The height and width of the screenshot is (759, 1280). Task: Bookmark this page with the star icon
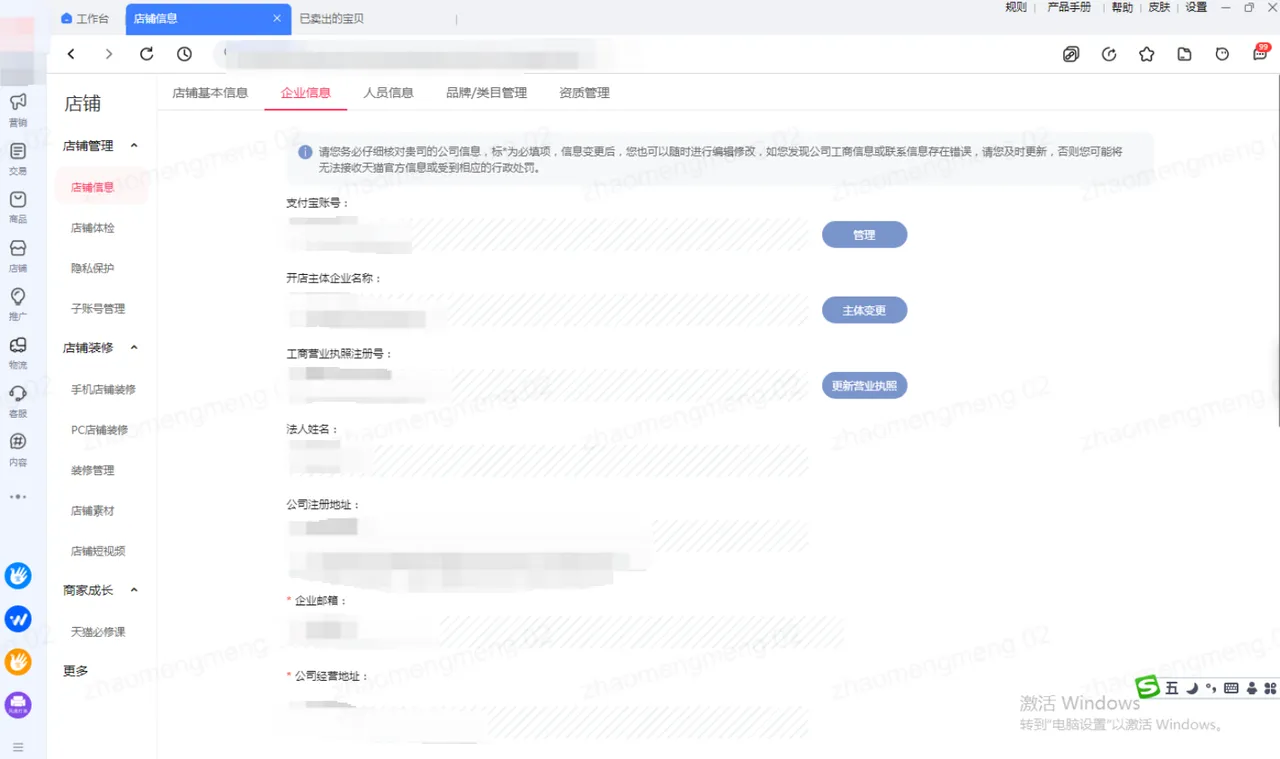pyautogui.click(x=1146, y=54)
